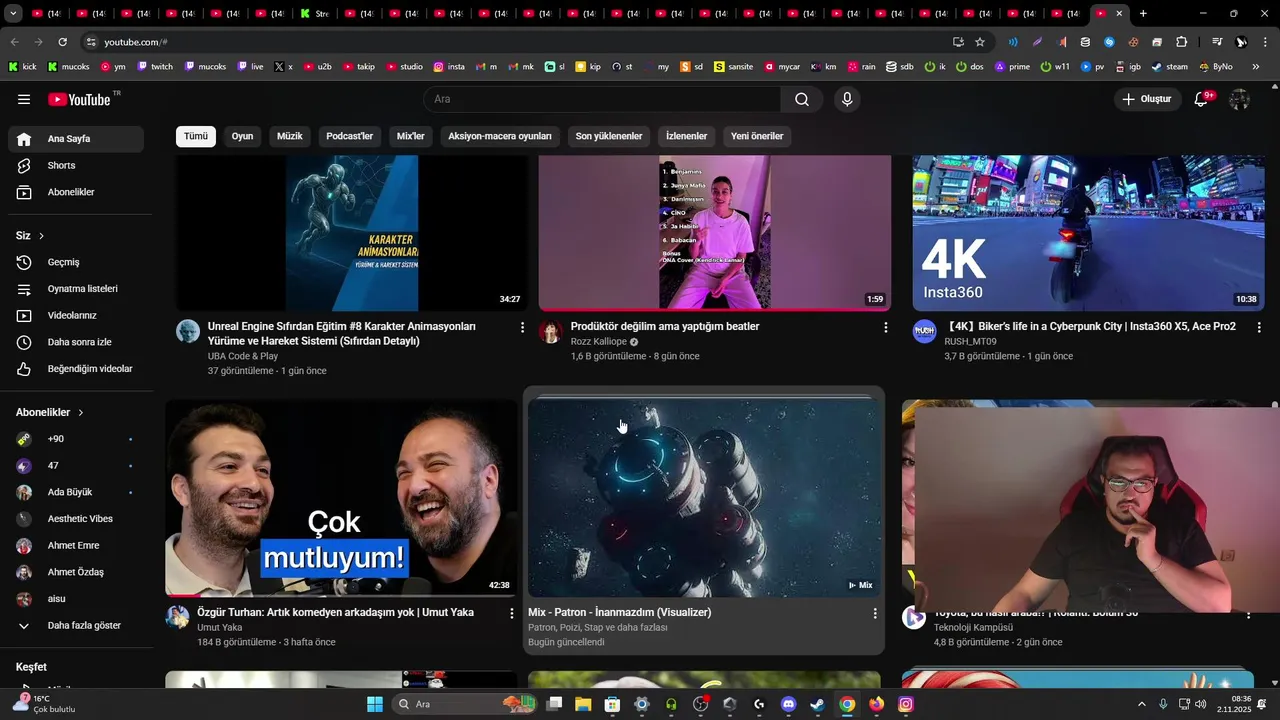
Task: Select the Podcast'ler filter chip
Action: click(x=350, y=136)
